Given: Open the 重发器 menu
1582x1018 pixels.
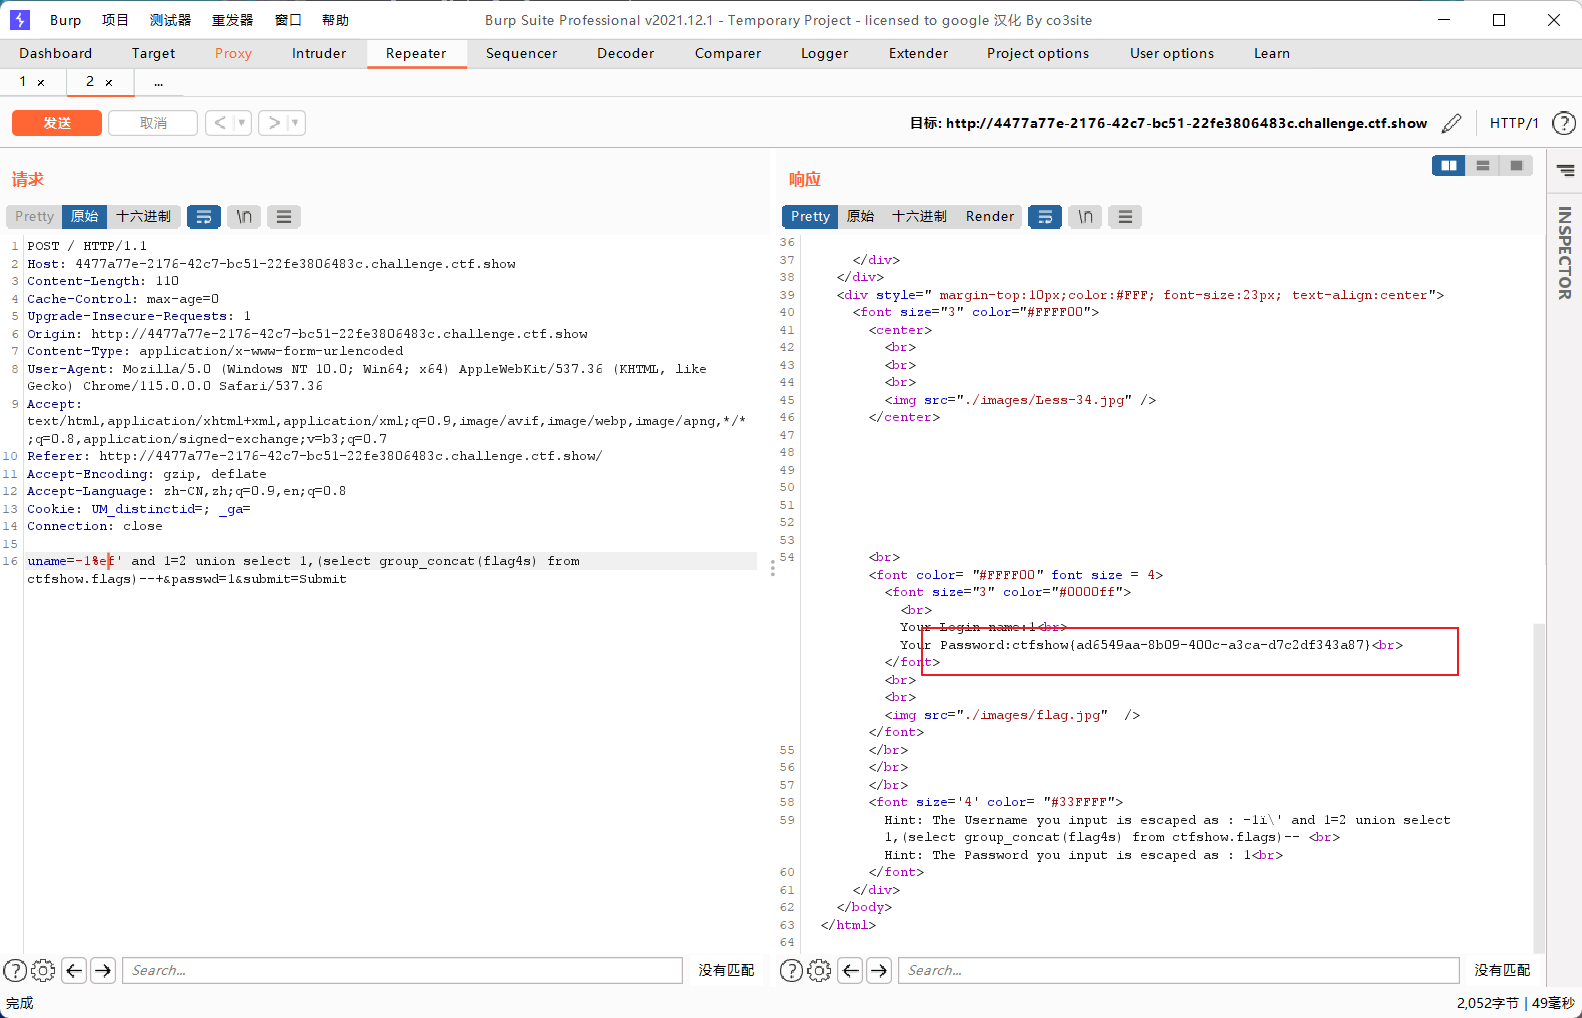Looking at the screenshot, I should click(232, 20).
